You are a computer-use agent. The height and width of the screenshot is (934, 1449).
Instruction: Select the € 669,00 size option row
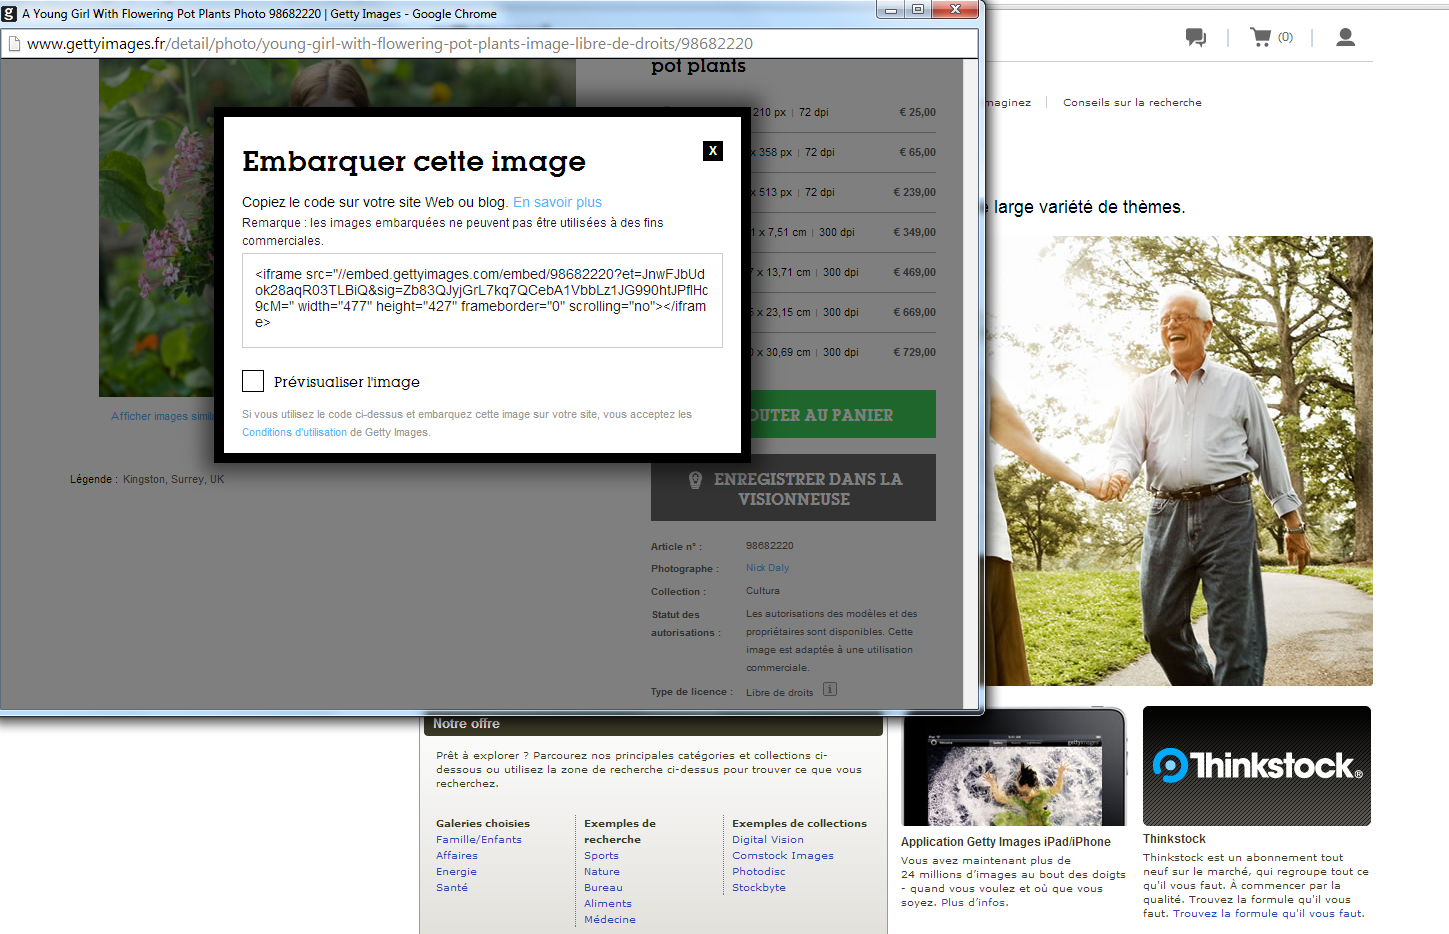click(x=843, y=312)
